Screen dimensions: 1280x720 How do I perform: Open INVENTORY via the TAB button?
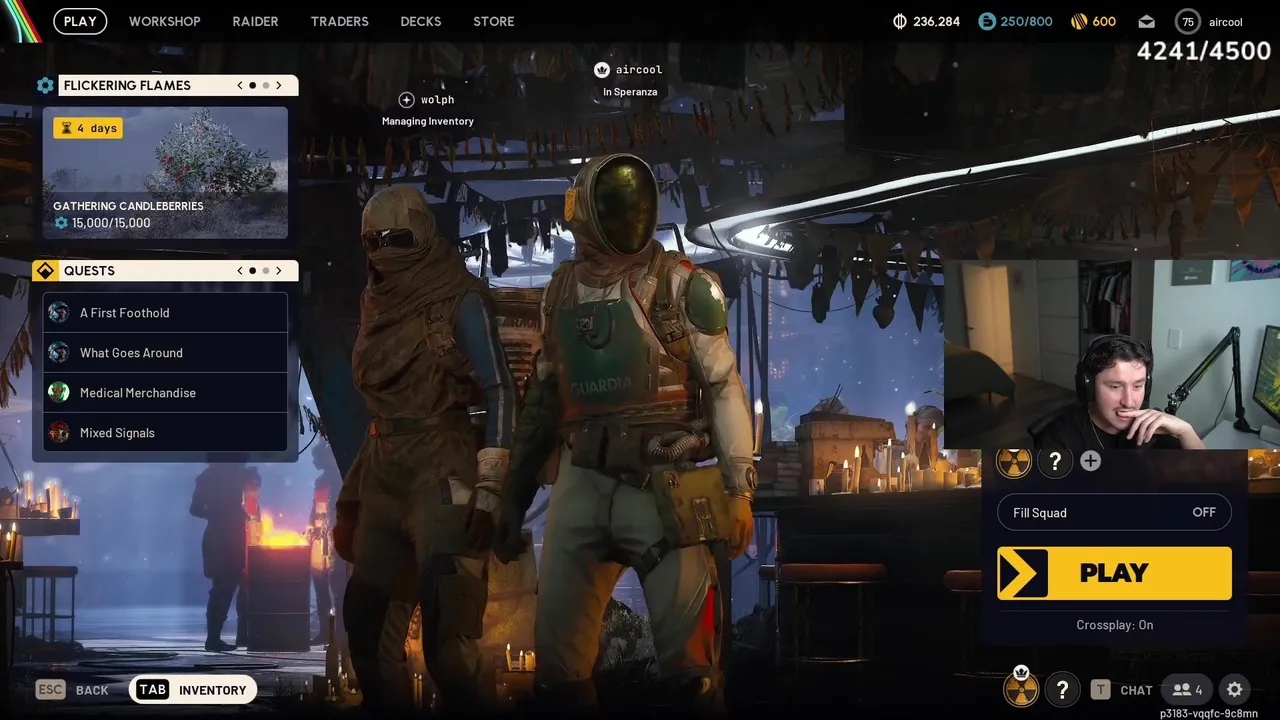pyautogui.click(x=193, y=690)
